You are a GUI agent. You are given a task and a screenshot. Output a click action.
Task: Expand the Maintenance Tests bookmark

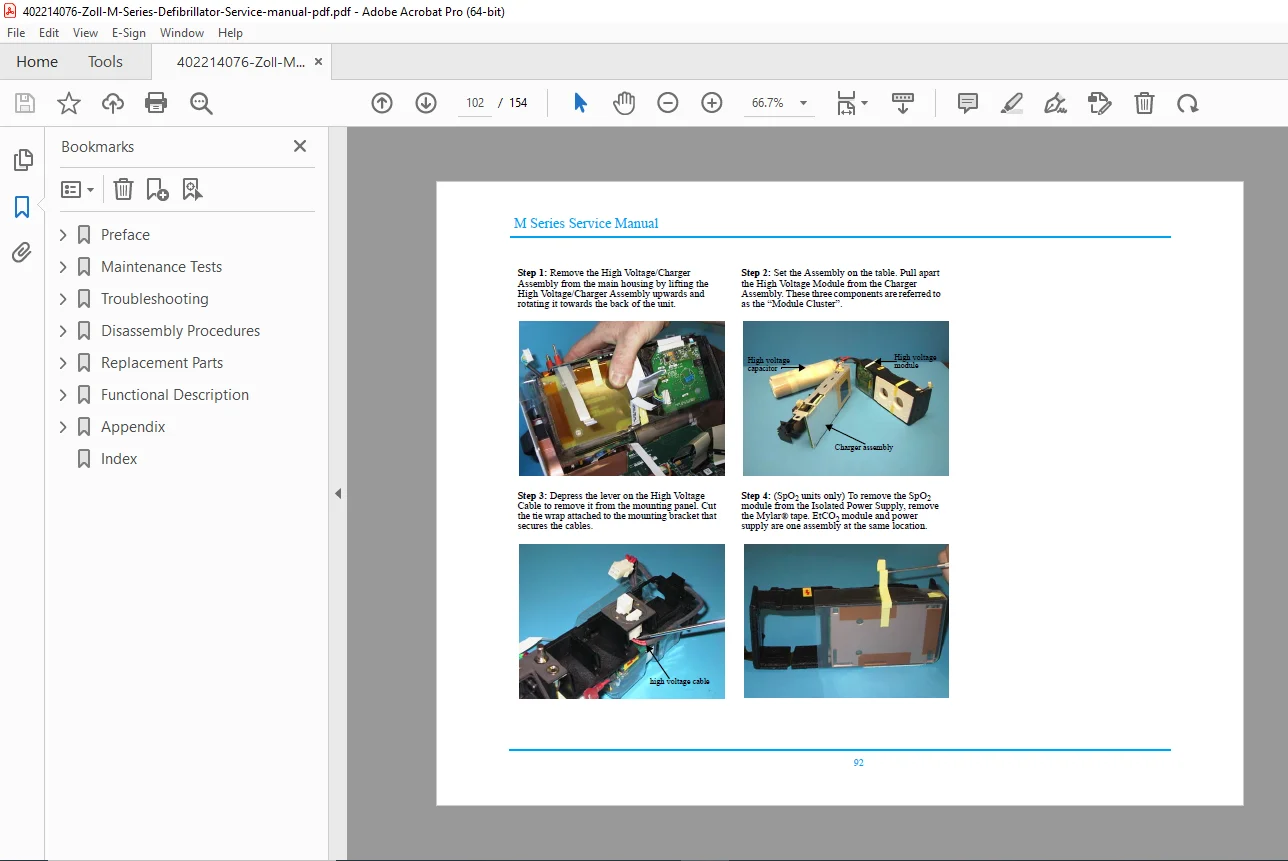pos(63,267)
